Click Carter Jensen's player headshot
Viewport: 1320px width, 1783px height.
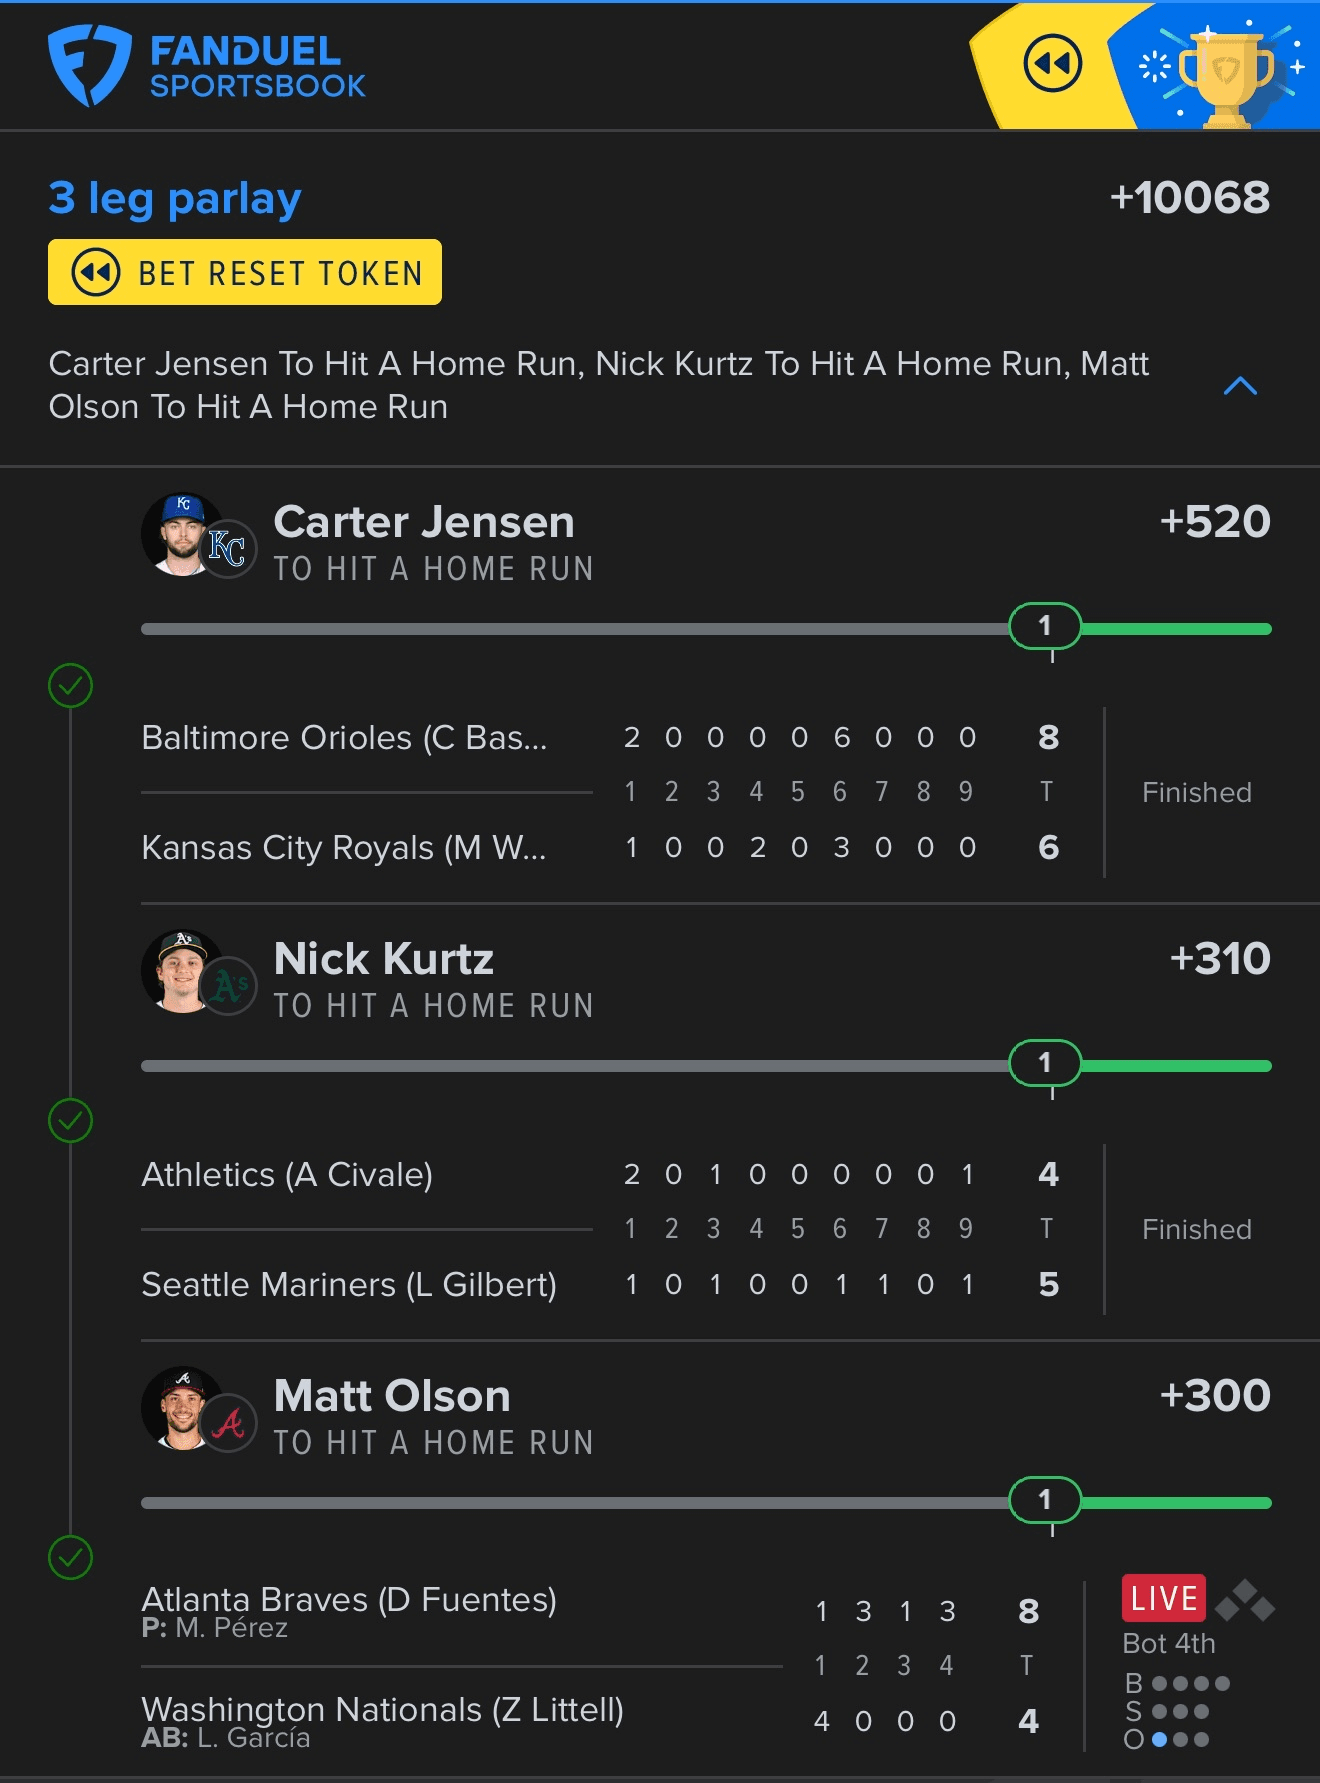180,535
